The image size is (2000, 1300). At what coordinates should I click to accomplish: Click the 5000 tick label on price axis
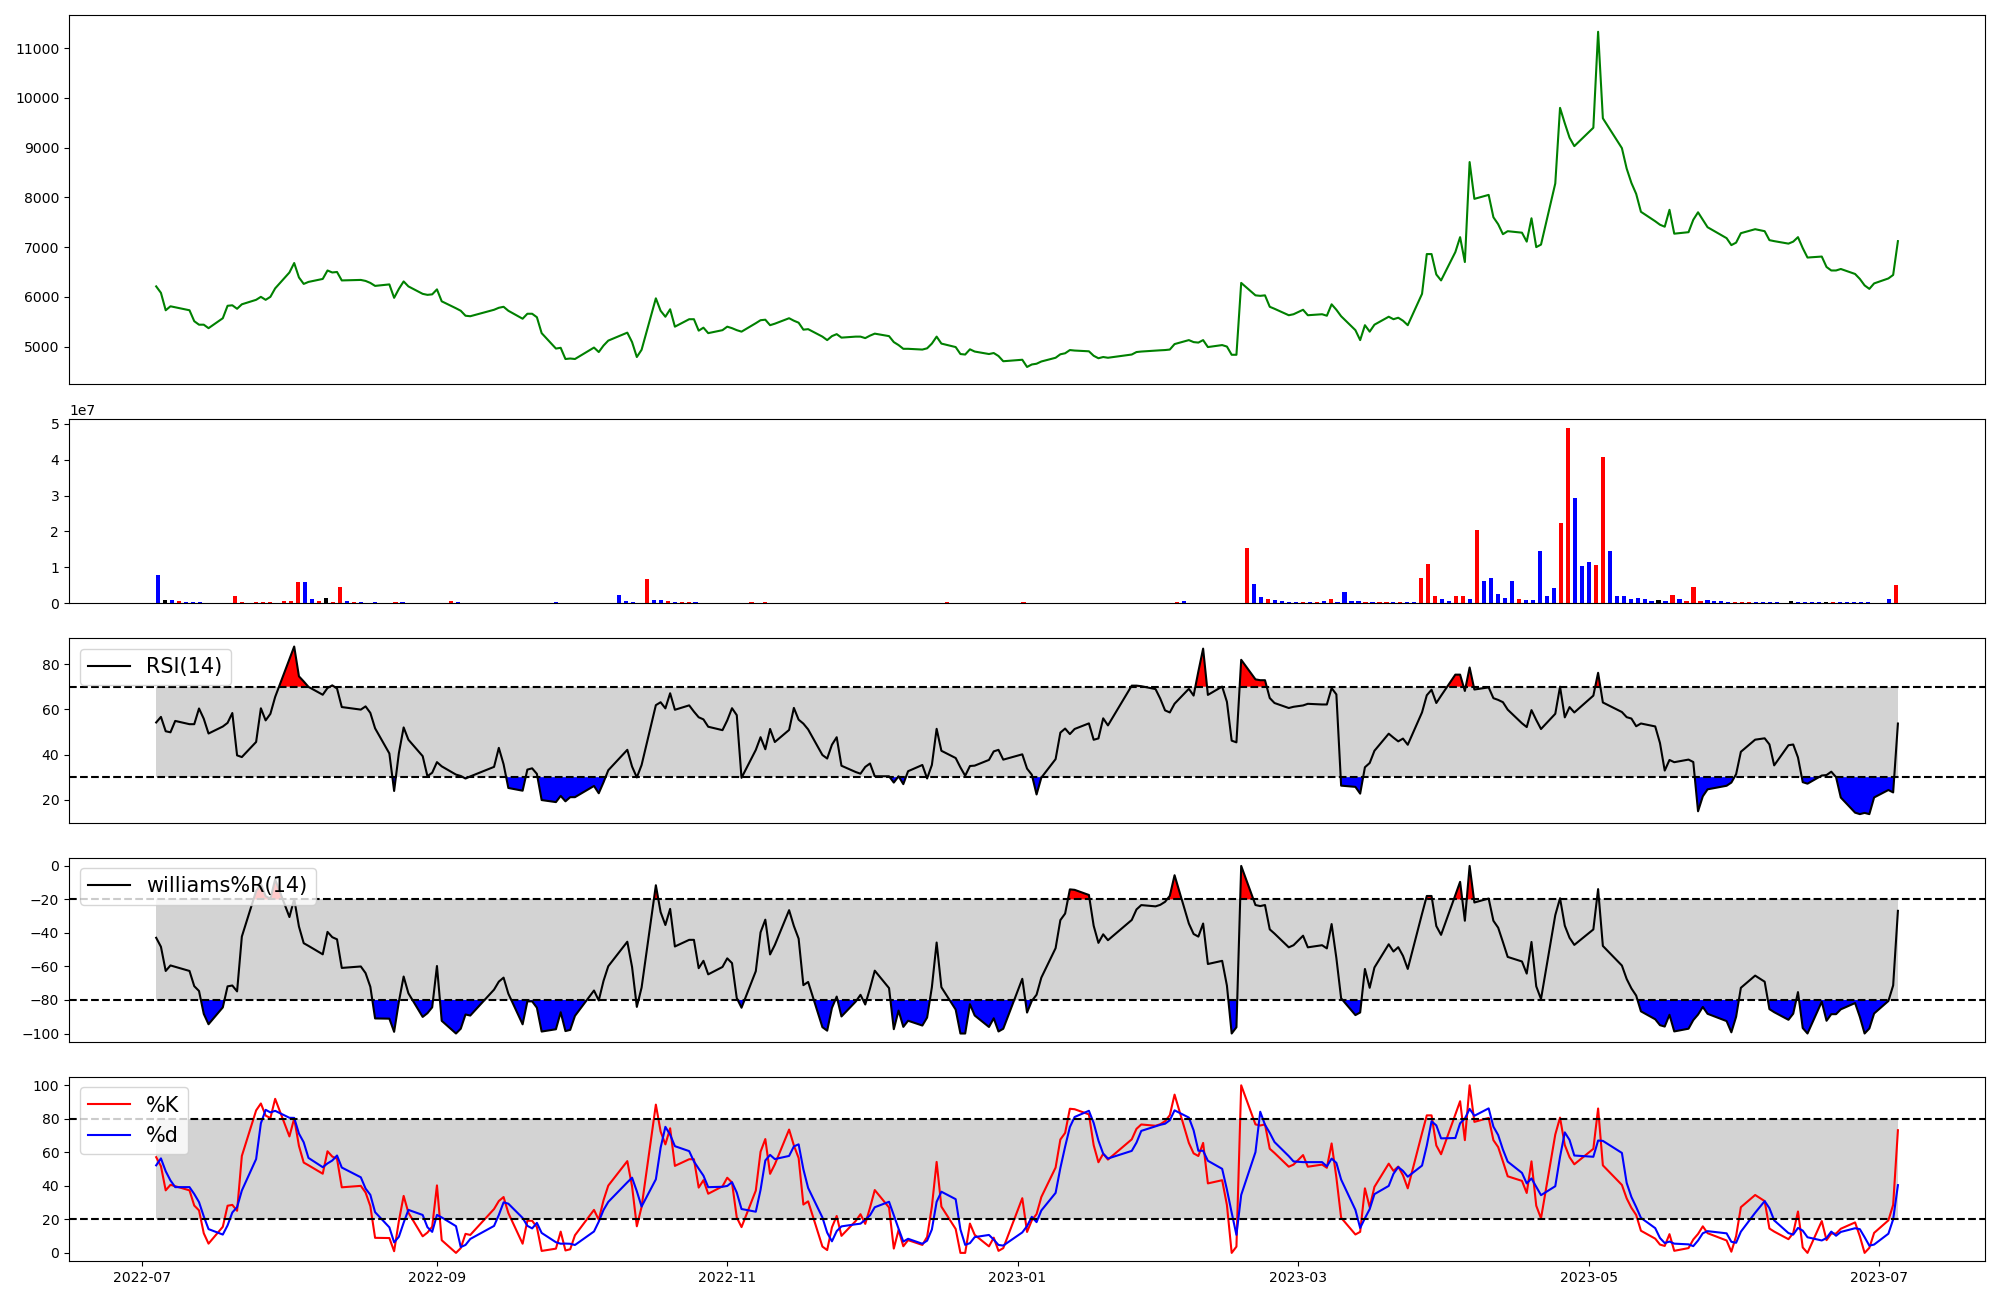point(42,347)
